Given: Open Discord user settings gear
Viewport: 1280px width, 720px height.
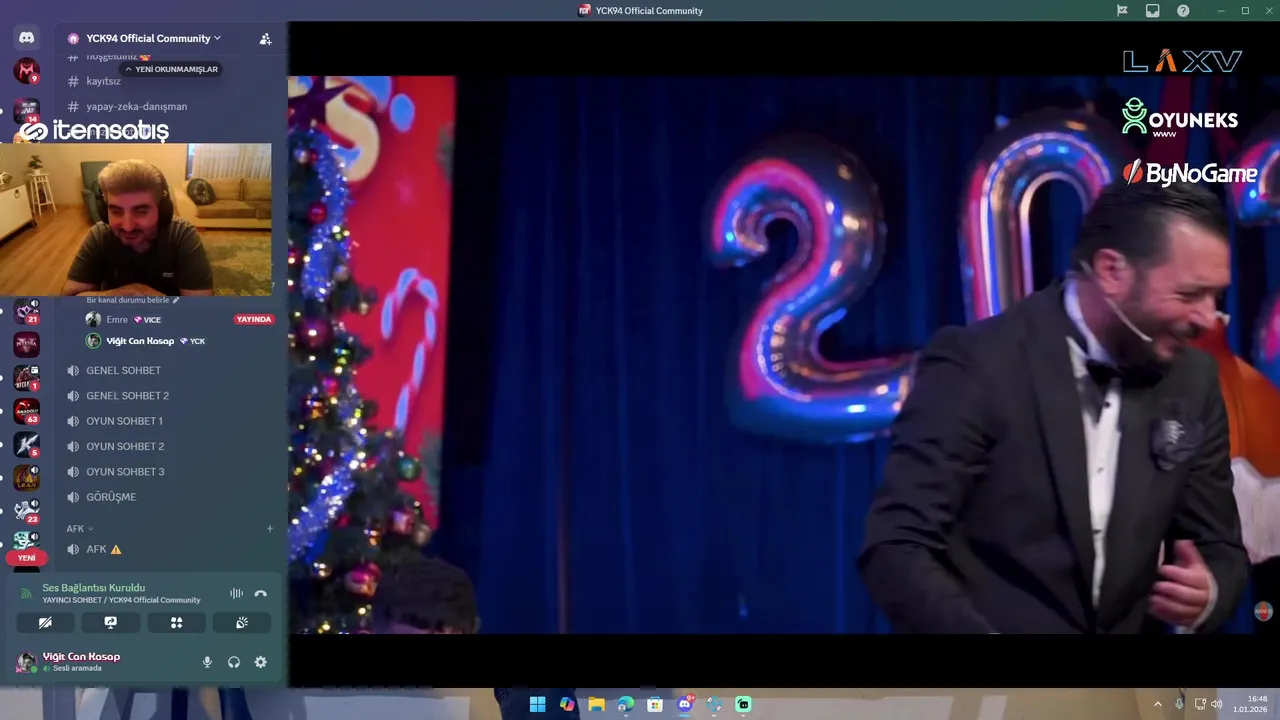Looking at the screenshot, I should point(261,662).
